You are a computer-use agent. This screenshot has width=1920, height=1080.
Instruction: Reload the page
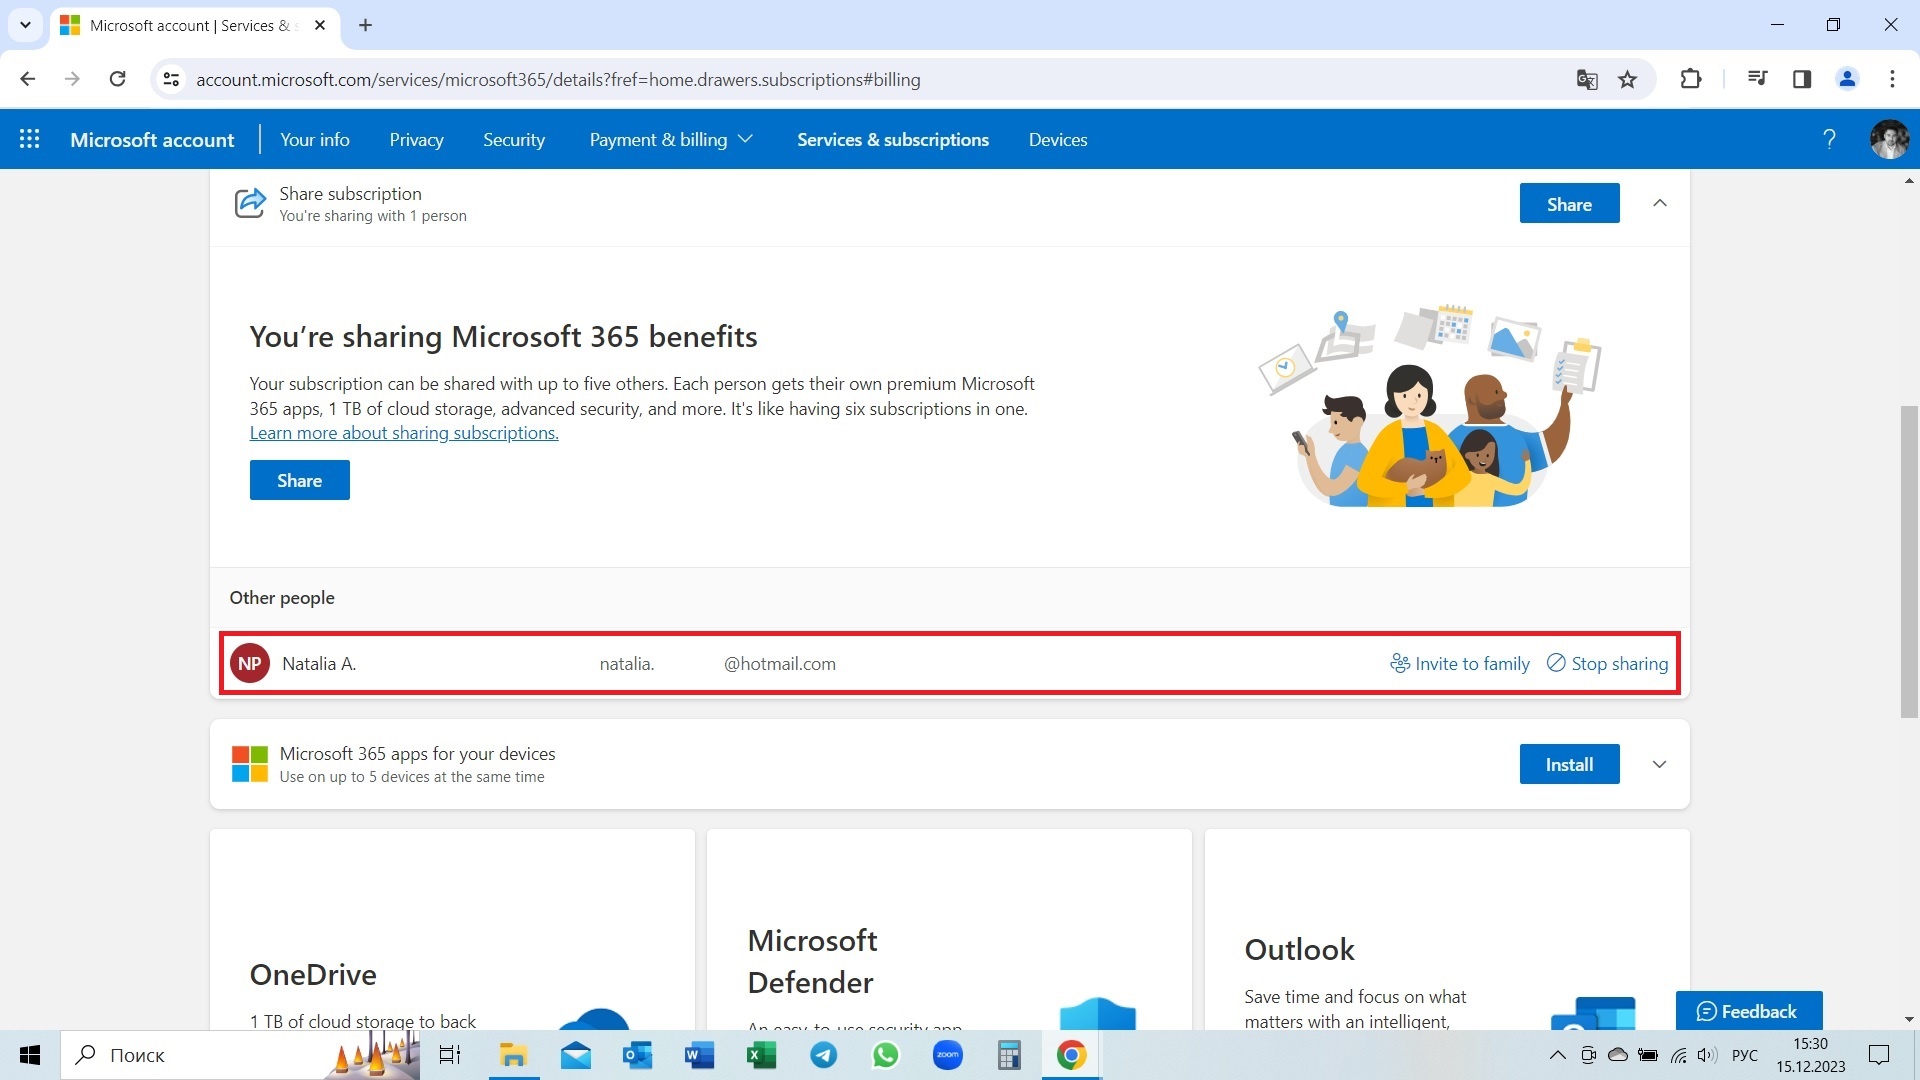click(x=117, y=79)
